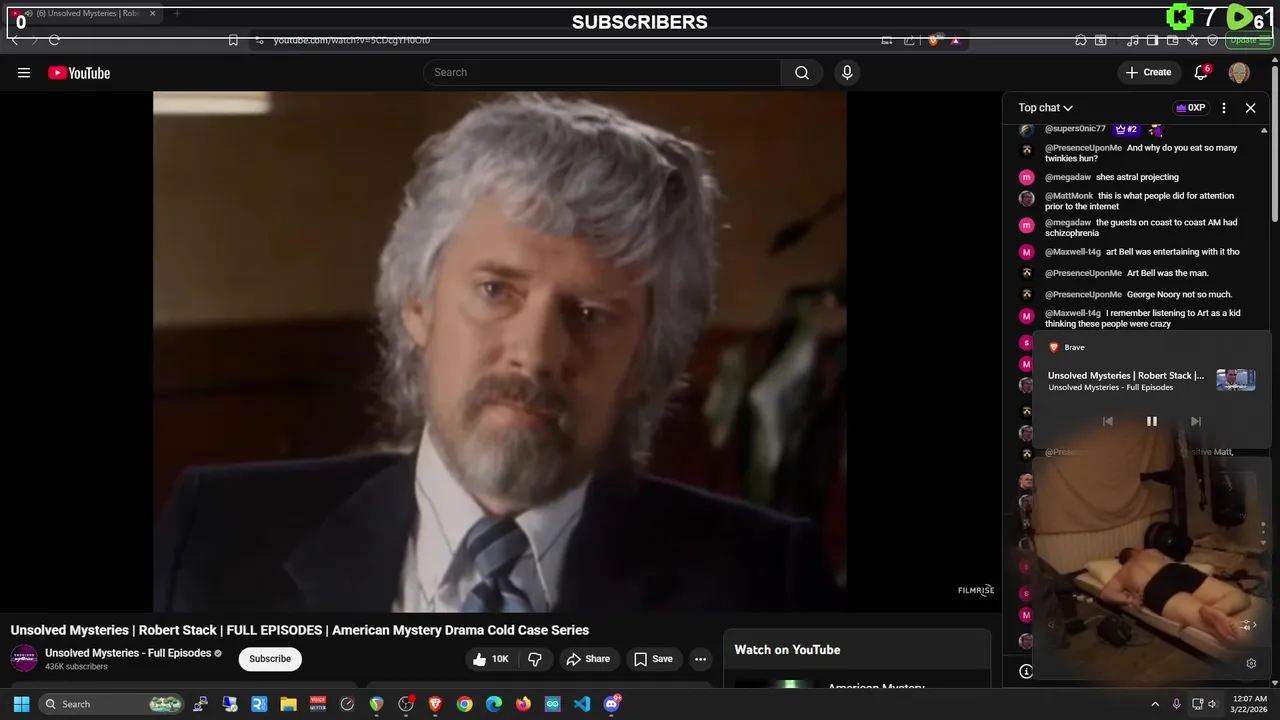Open Discord from the taskbar
1280x720 pixels.
coord(612,704)
